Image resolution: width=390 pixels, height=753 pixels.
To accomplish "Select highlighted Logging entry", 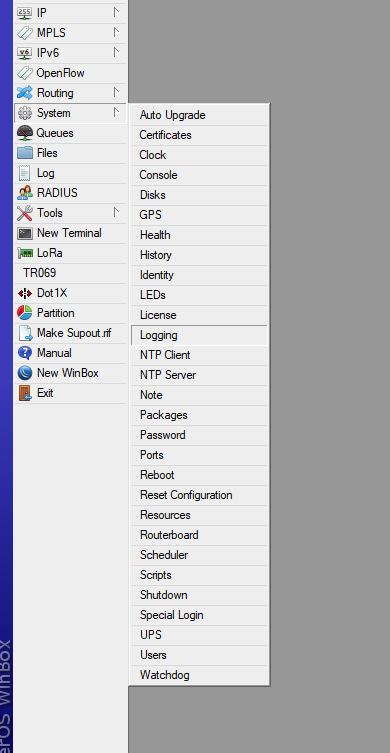I will (x=199, y=335).
